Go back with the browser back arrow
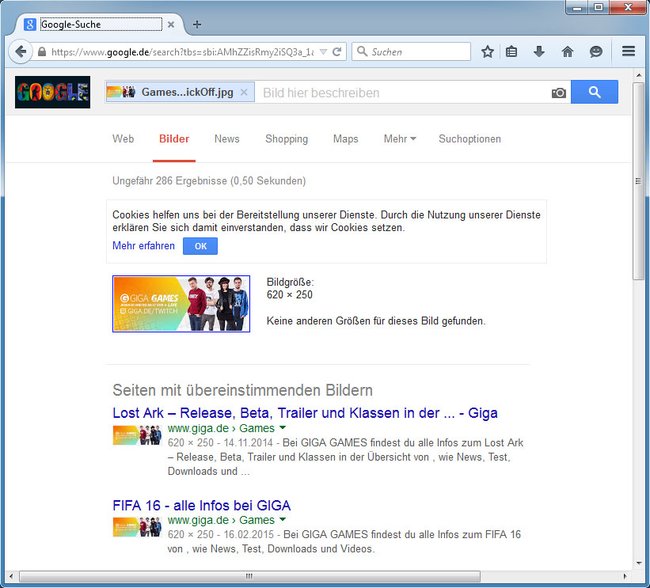The height and width of the screenshot is (588, 650). coord(20,52)
